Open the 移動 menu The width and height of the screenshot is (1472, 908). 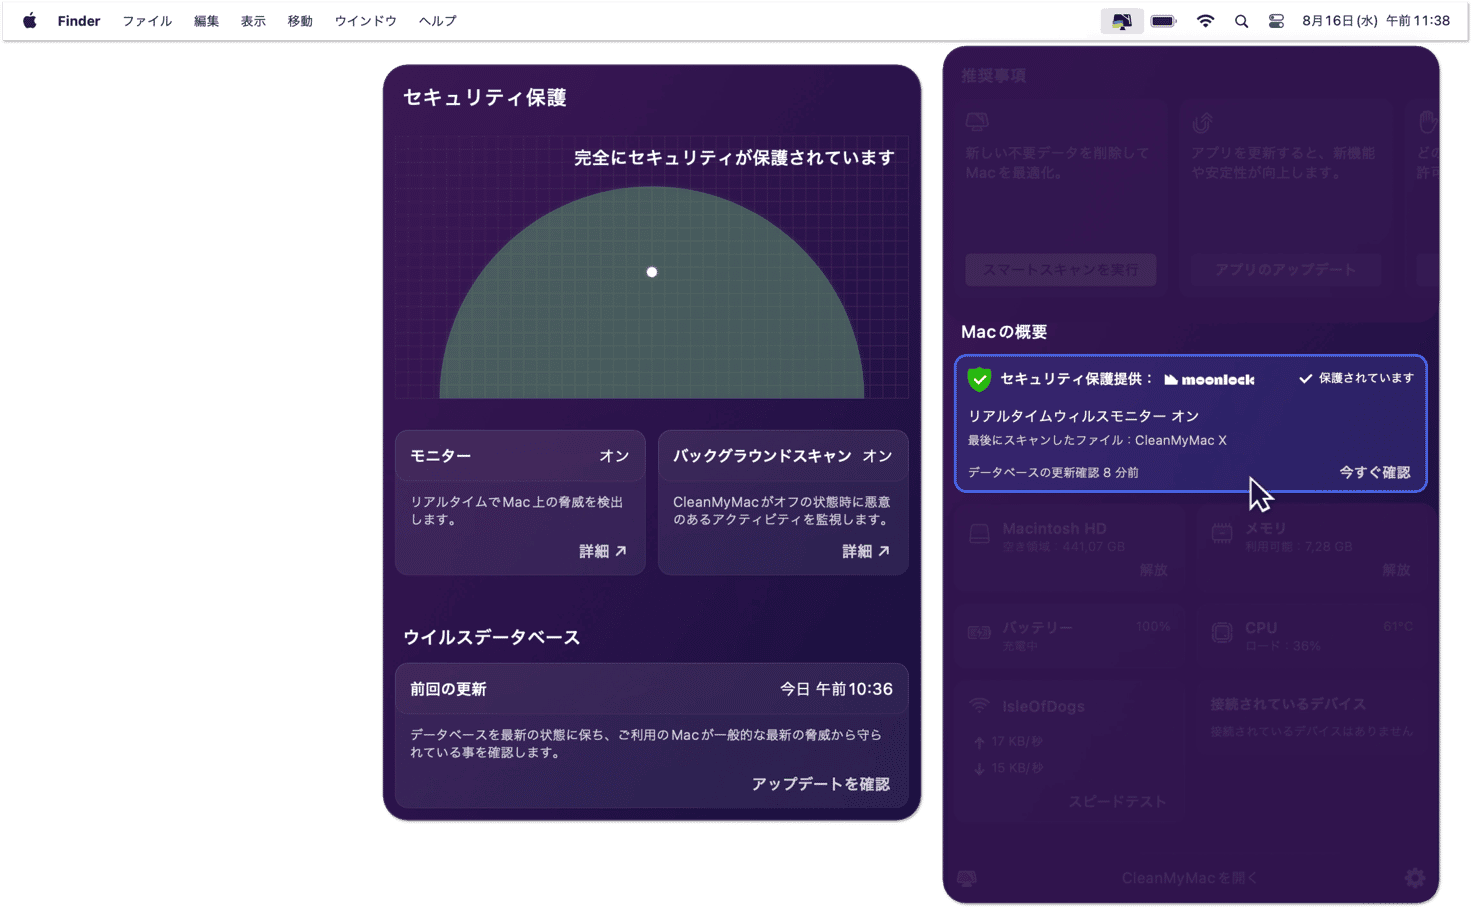click(300, 21)
